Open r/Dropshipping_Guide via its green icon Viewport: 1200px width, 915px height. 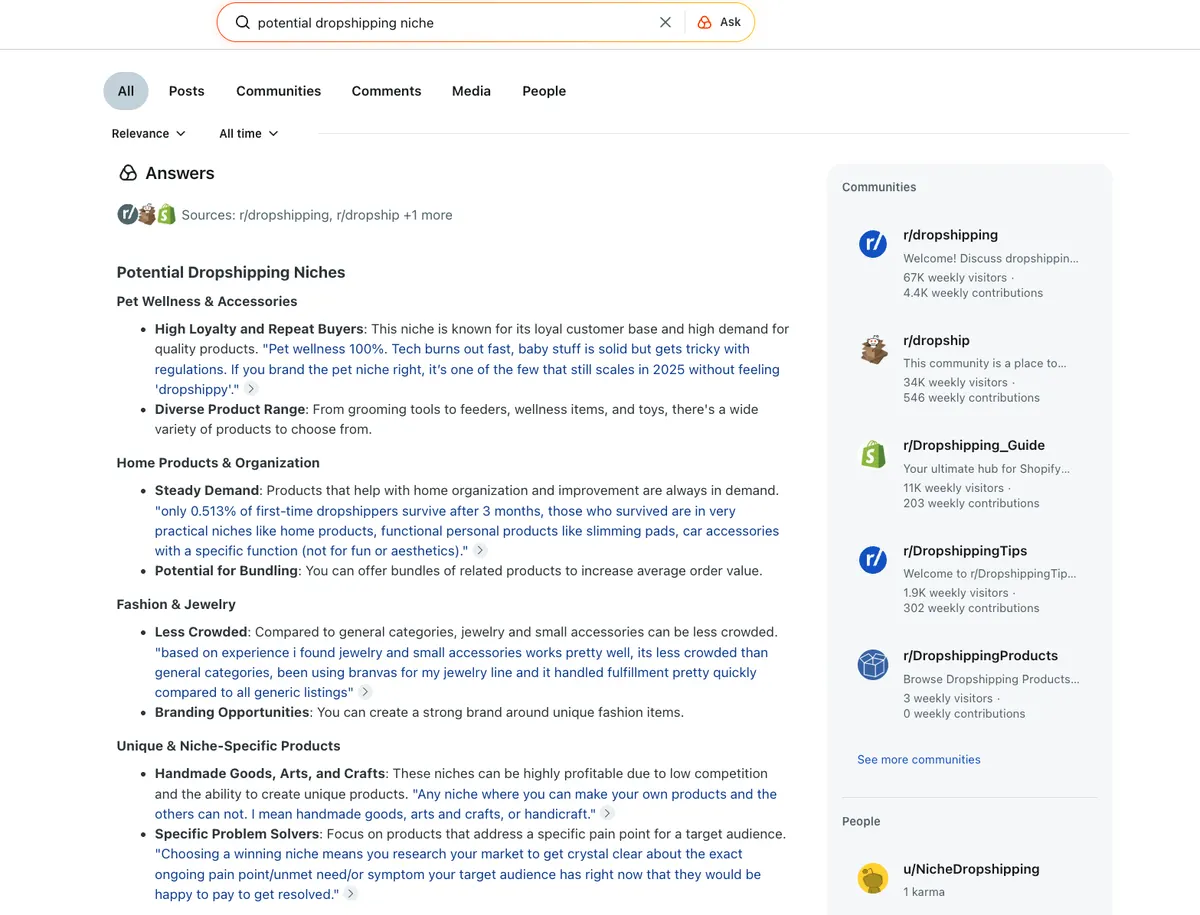[872, 453]
